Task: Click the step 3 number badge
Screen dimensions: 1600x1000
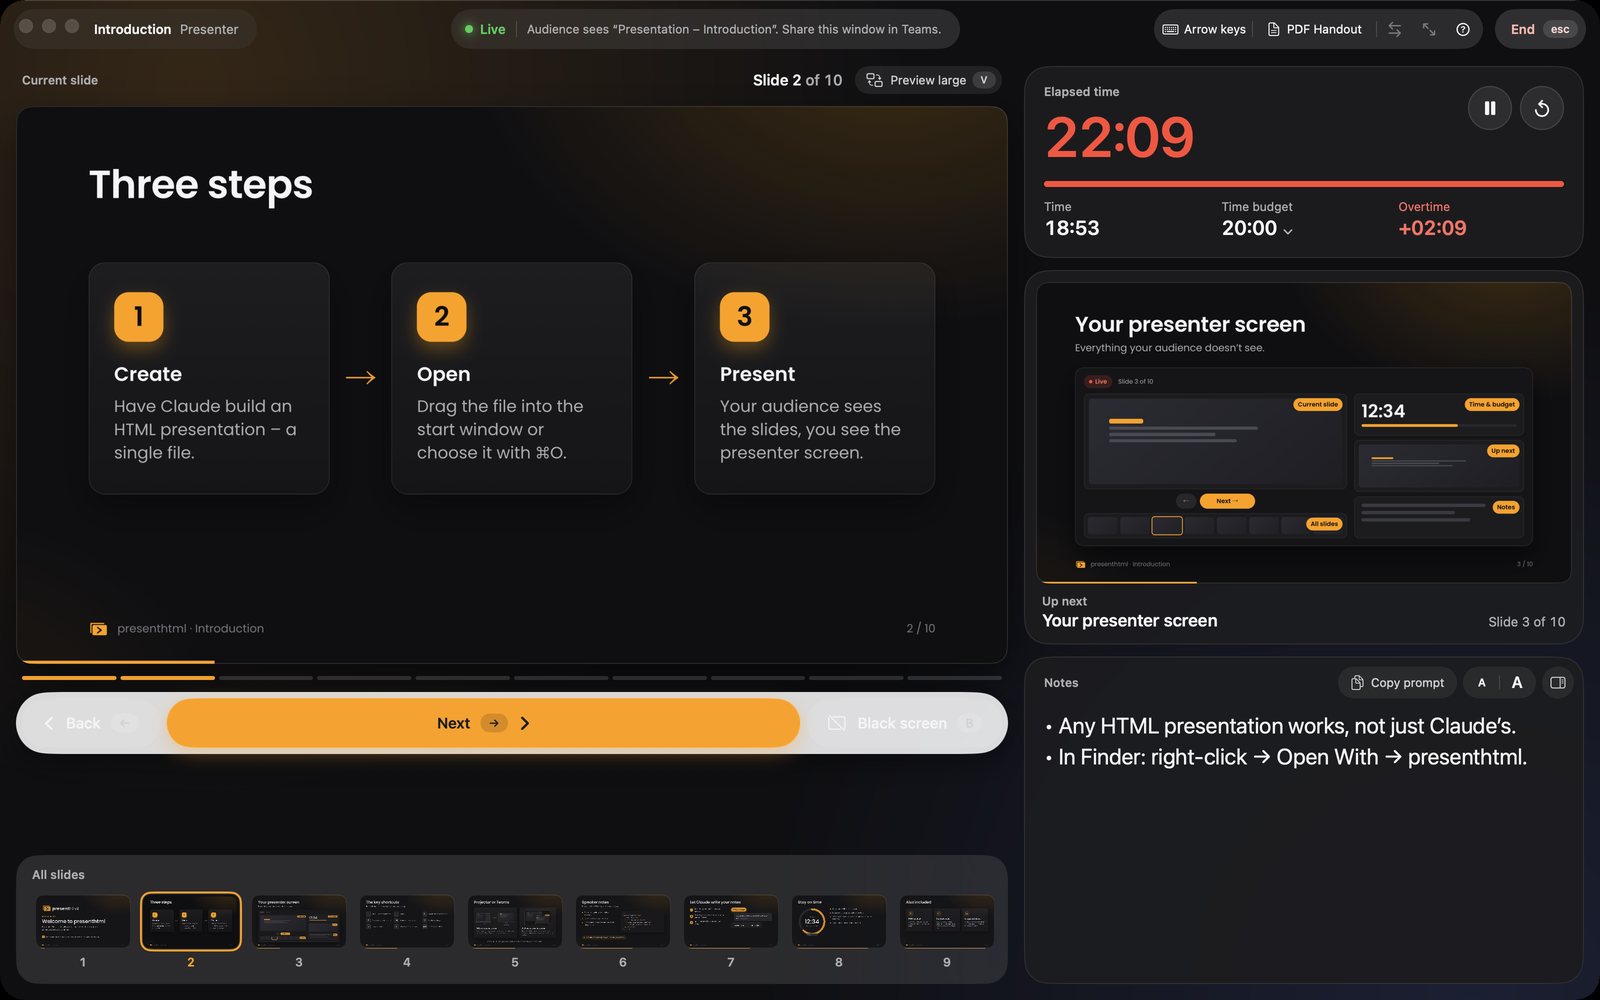Action: [745, 317]
